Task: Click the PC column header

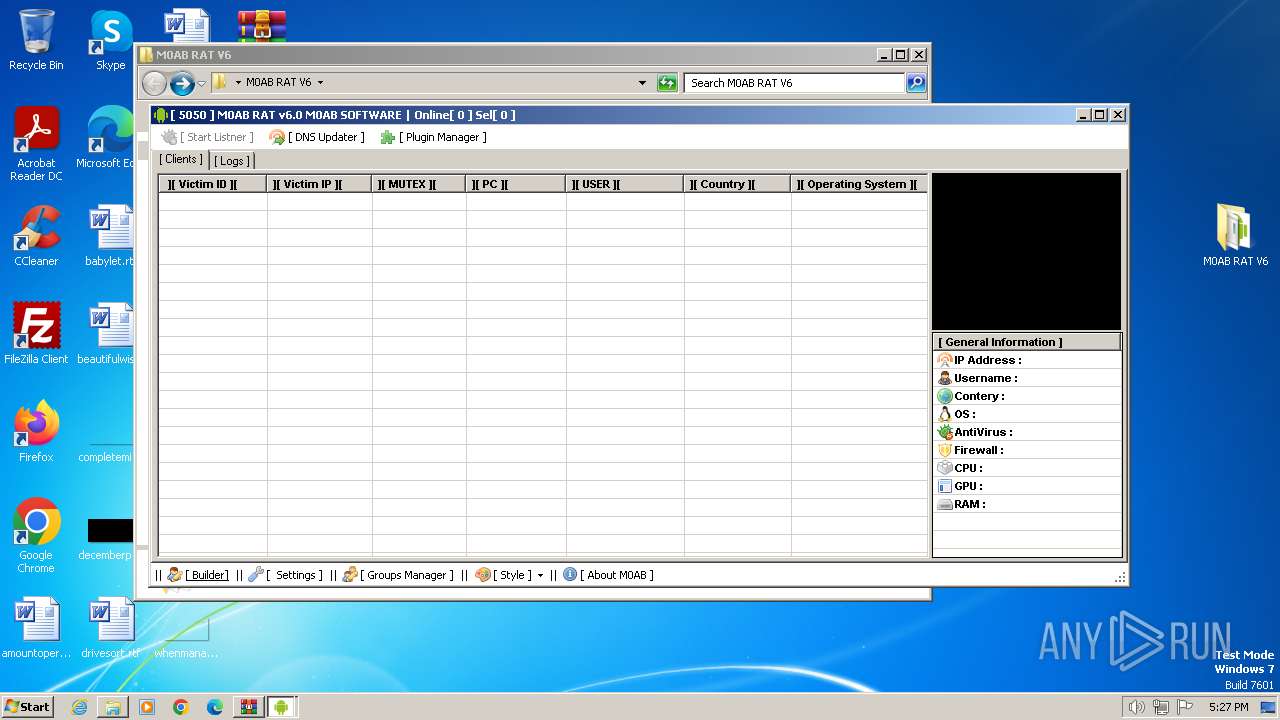Action: 516,184
